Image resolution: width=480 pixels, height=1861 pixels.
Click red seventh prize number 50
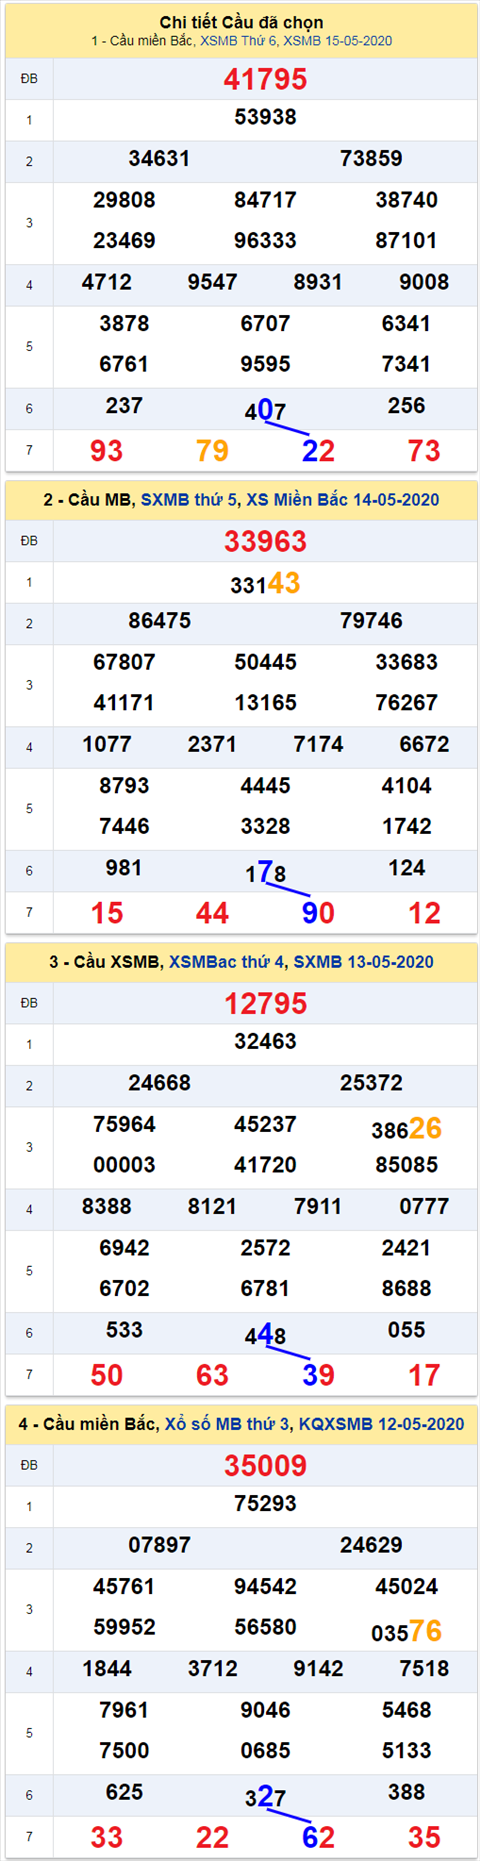coord(107,1375)
